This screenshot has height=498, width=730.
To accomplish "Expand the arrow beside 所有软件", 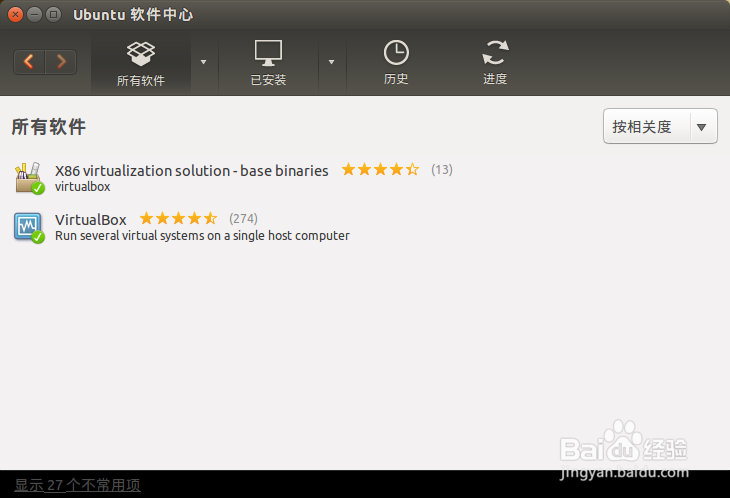I will pos(203,62).
